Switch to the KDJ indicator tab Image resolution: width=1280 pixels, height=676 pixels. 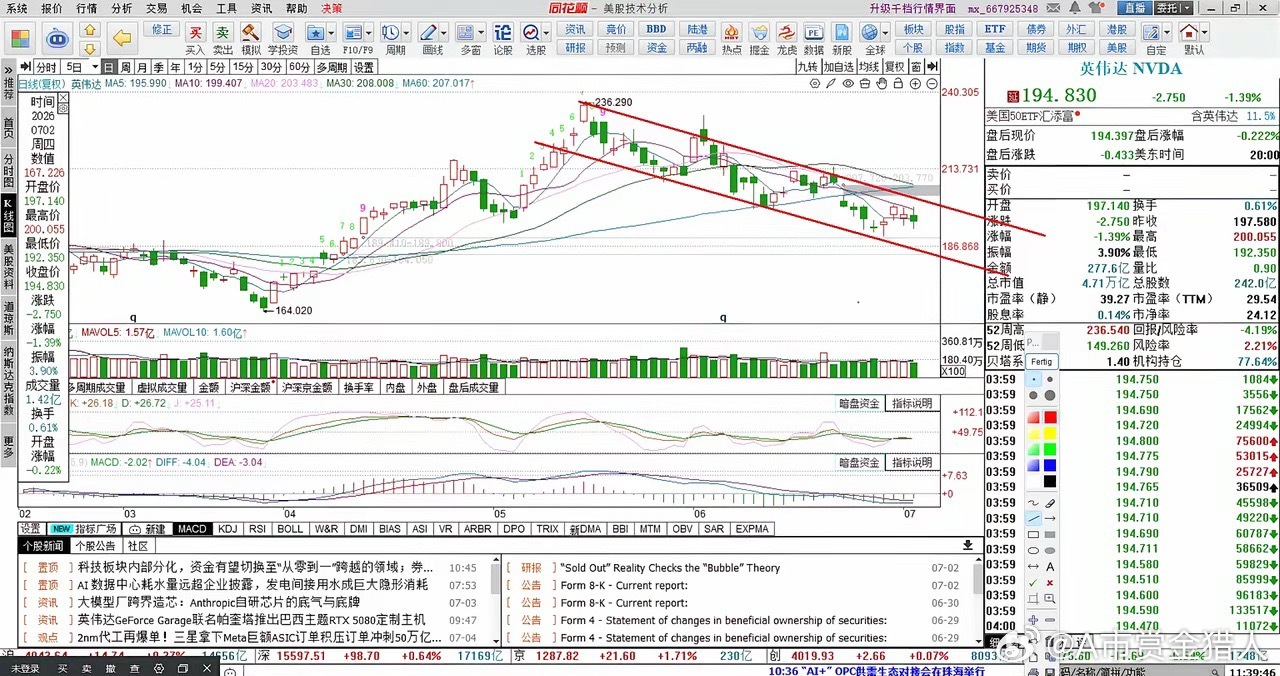(x=227, y=529)
